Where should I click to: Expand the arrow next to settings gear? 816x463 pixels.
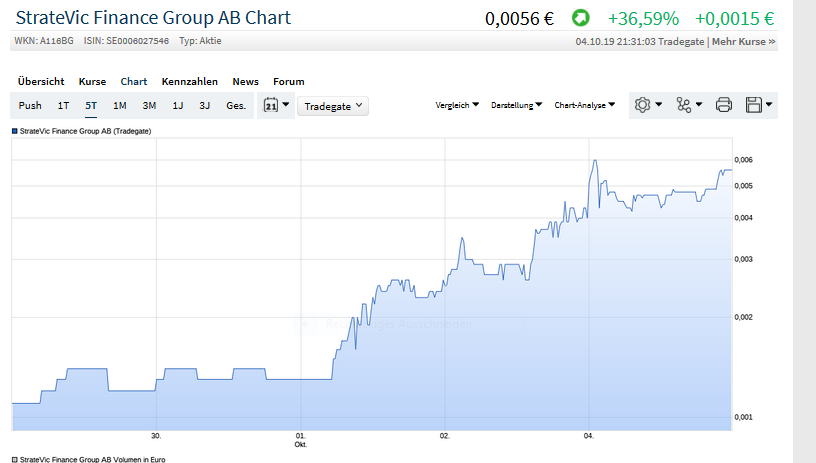point(659,105)
